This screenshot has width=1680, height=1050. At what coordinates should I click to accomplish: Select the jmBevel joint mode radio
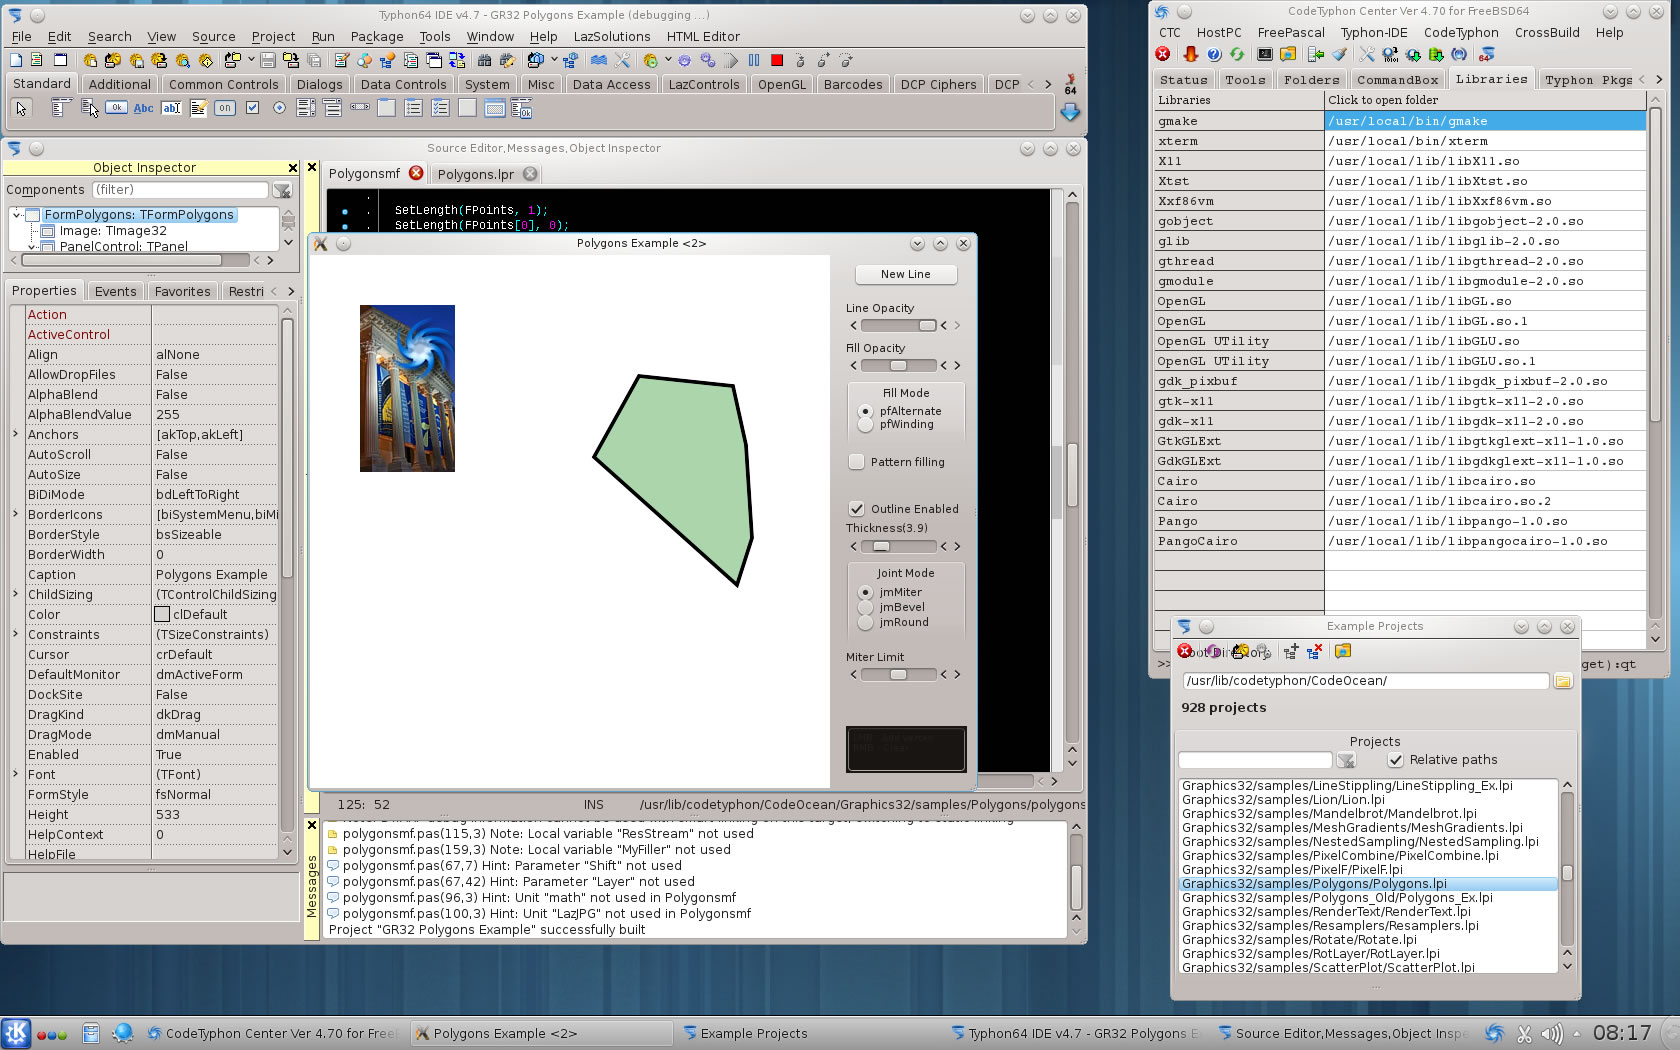click(866, 607)
